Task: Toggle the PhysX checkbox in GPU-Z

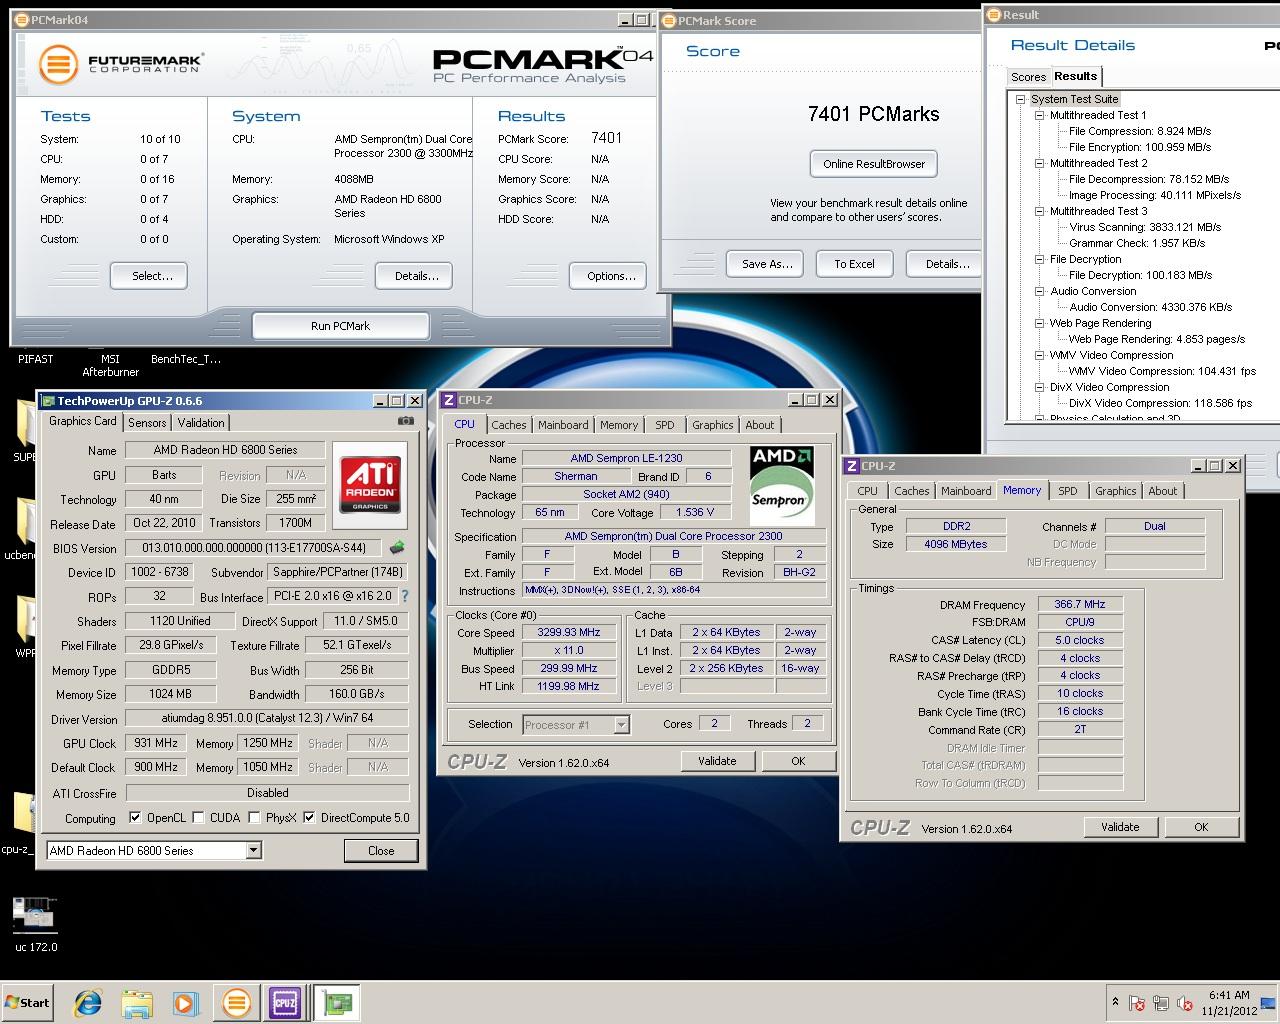Action: 254,817
